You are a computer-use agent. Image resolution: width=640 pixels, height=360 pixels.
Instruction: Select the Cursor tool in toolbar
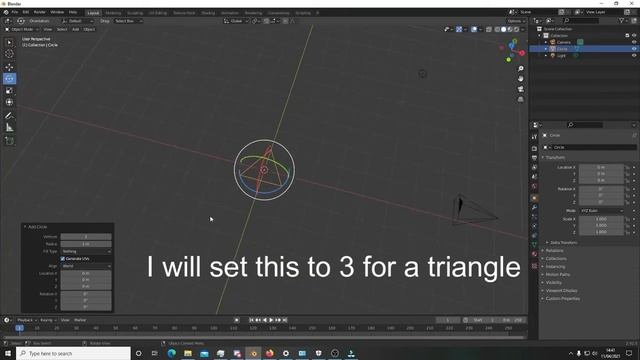click(9, 54)
